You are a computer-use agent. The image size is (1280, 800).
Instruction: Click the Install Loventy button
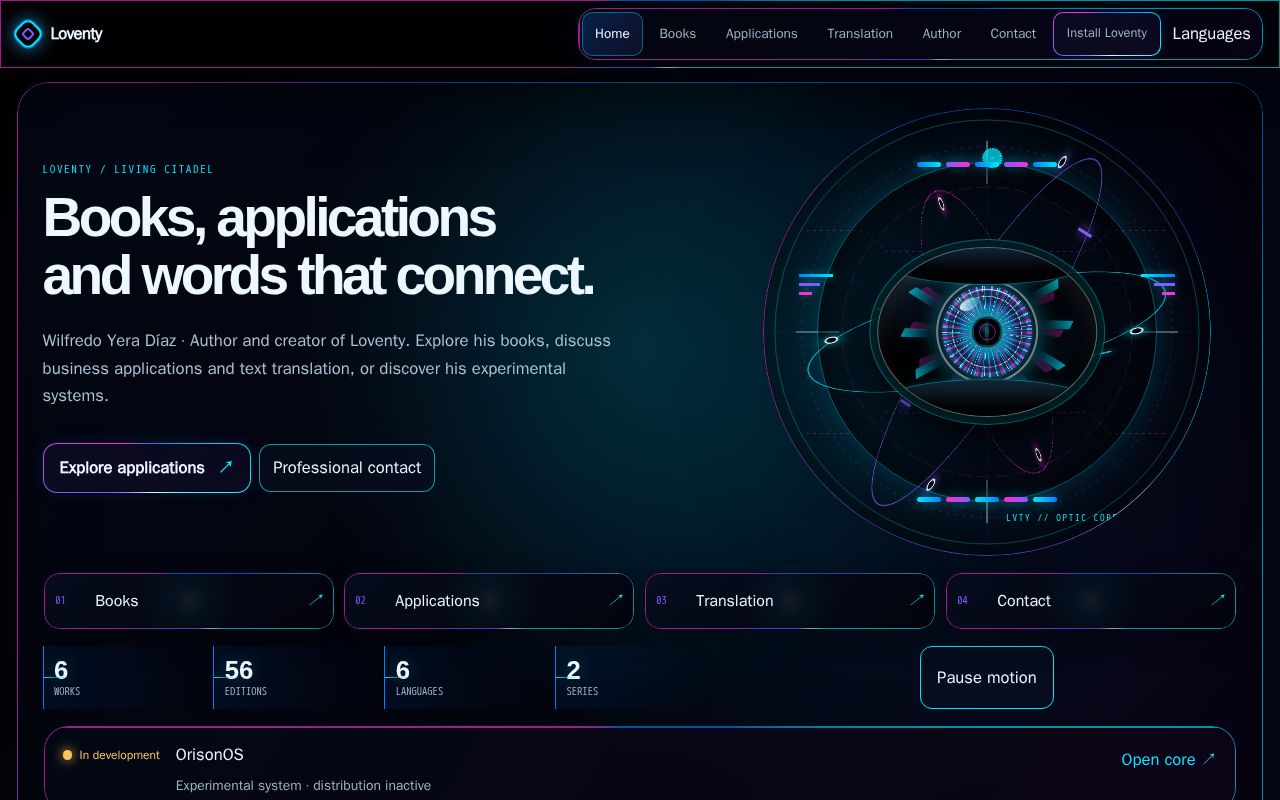tap(1107, 34)
